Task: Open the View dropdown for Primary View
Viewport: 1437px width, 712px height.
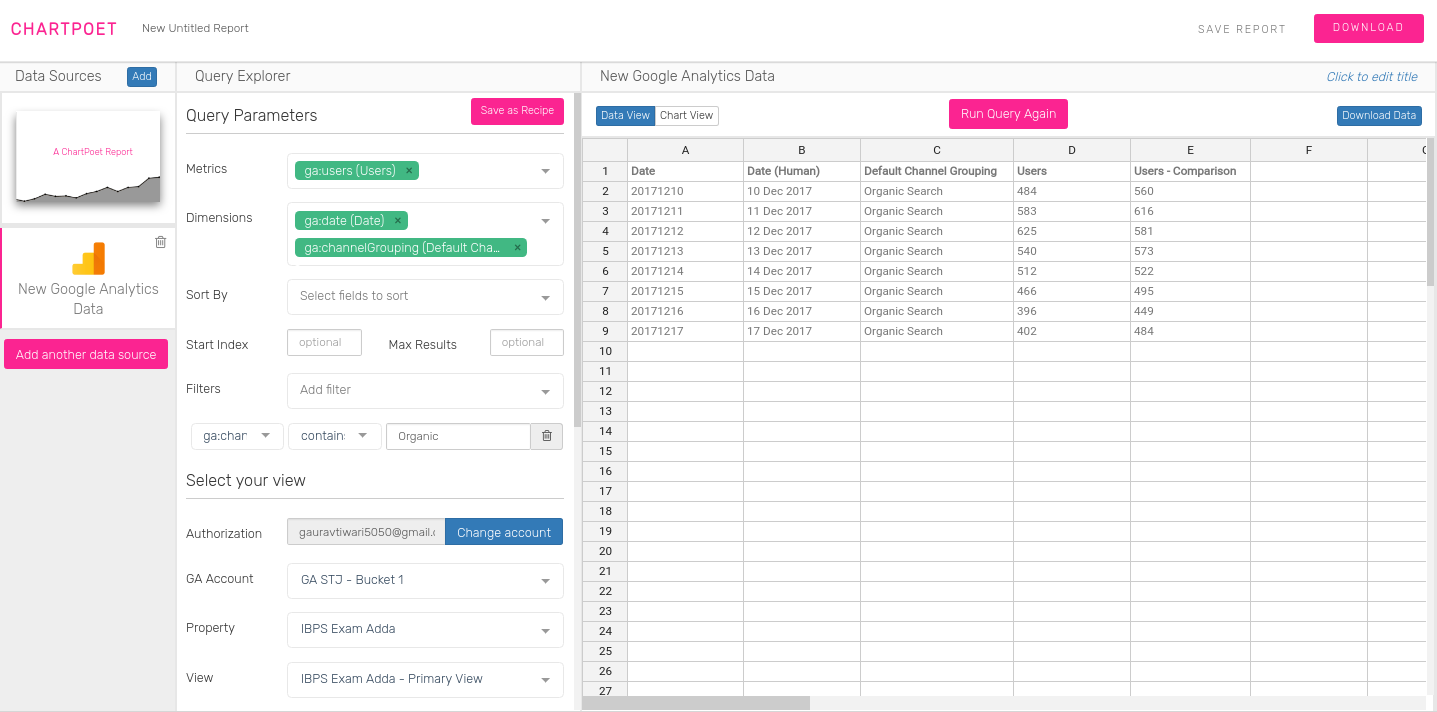Action: pyautogui.click(x=425, y=679)
